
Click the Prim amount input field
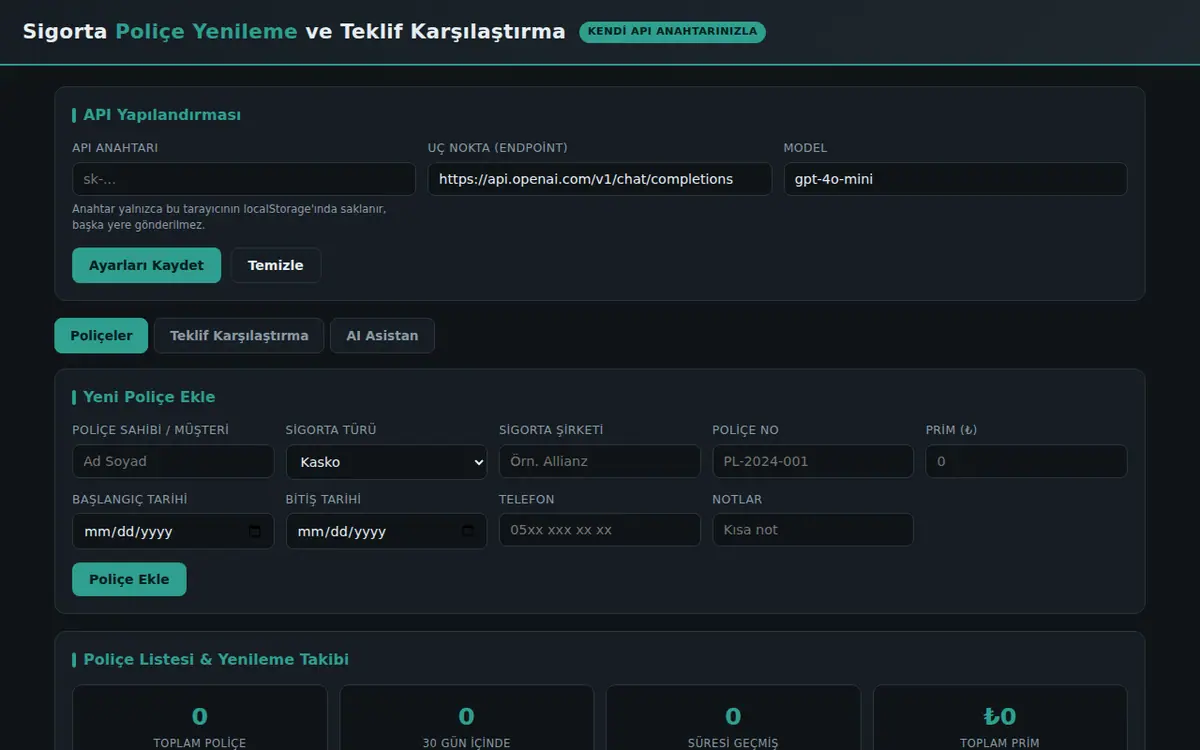pyautogui.click(x=1026, y=462)
